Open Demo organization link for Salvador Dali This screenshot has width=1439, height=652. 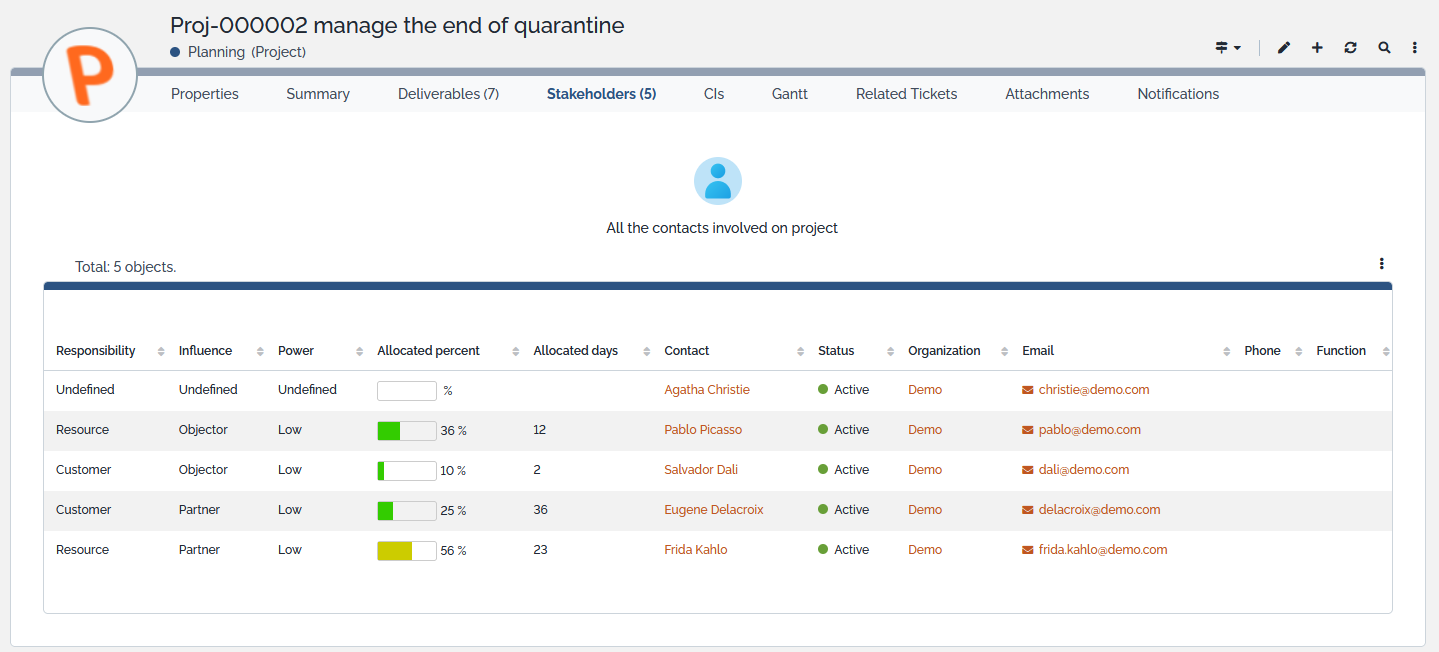point(925,470)
